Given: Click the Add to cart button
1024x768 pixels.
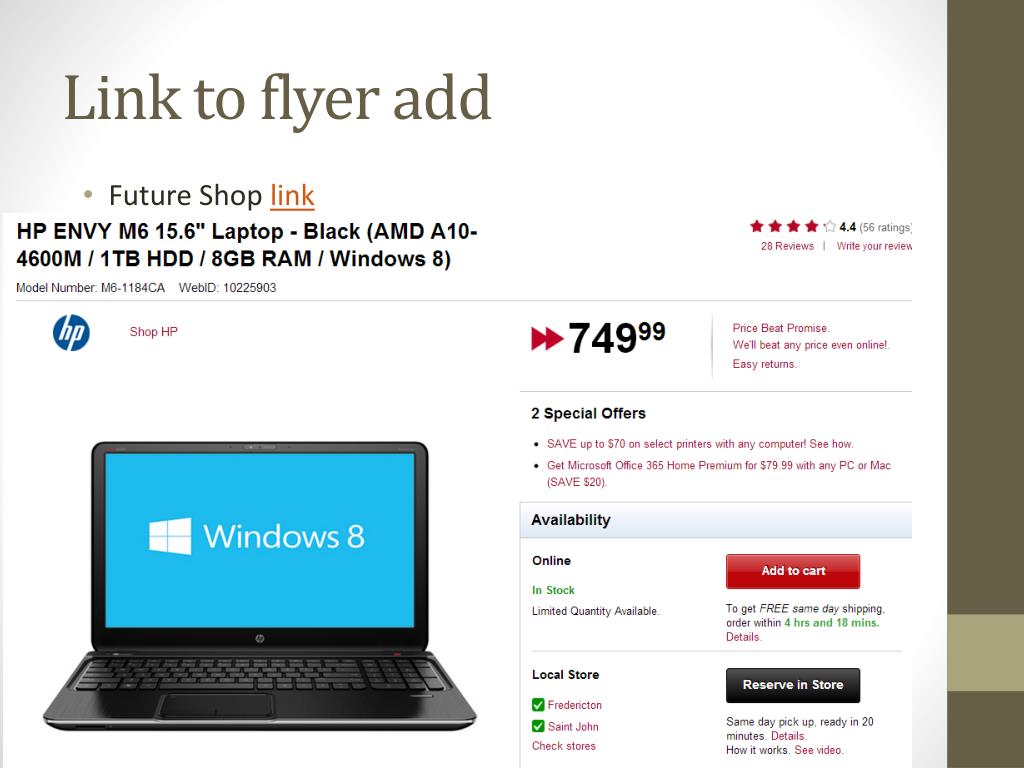Looking at the screenshot, I should point(793,571).
